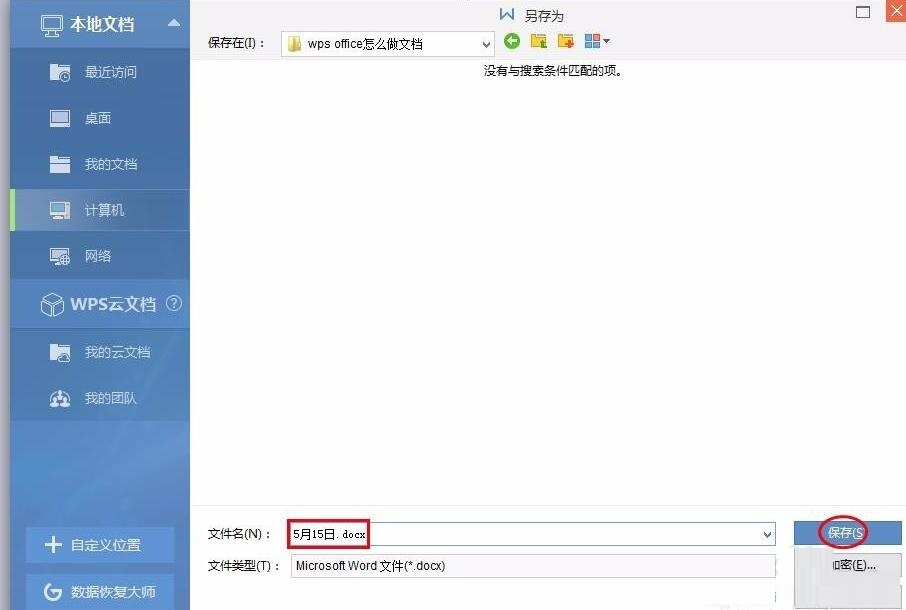Click the green back arrow icon
The image size is (906, 610).
click(x=512, y=41)
